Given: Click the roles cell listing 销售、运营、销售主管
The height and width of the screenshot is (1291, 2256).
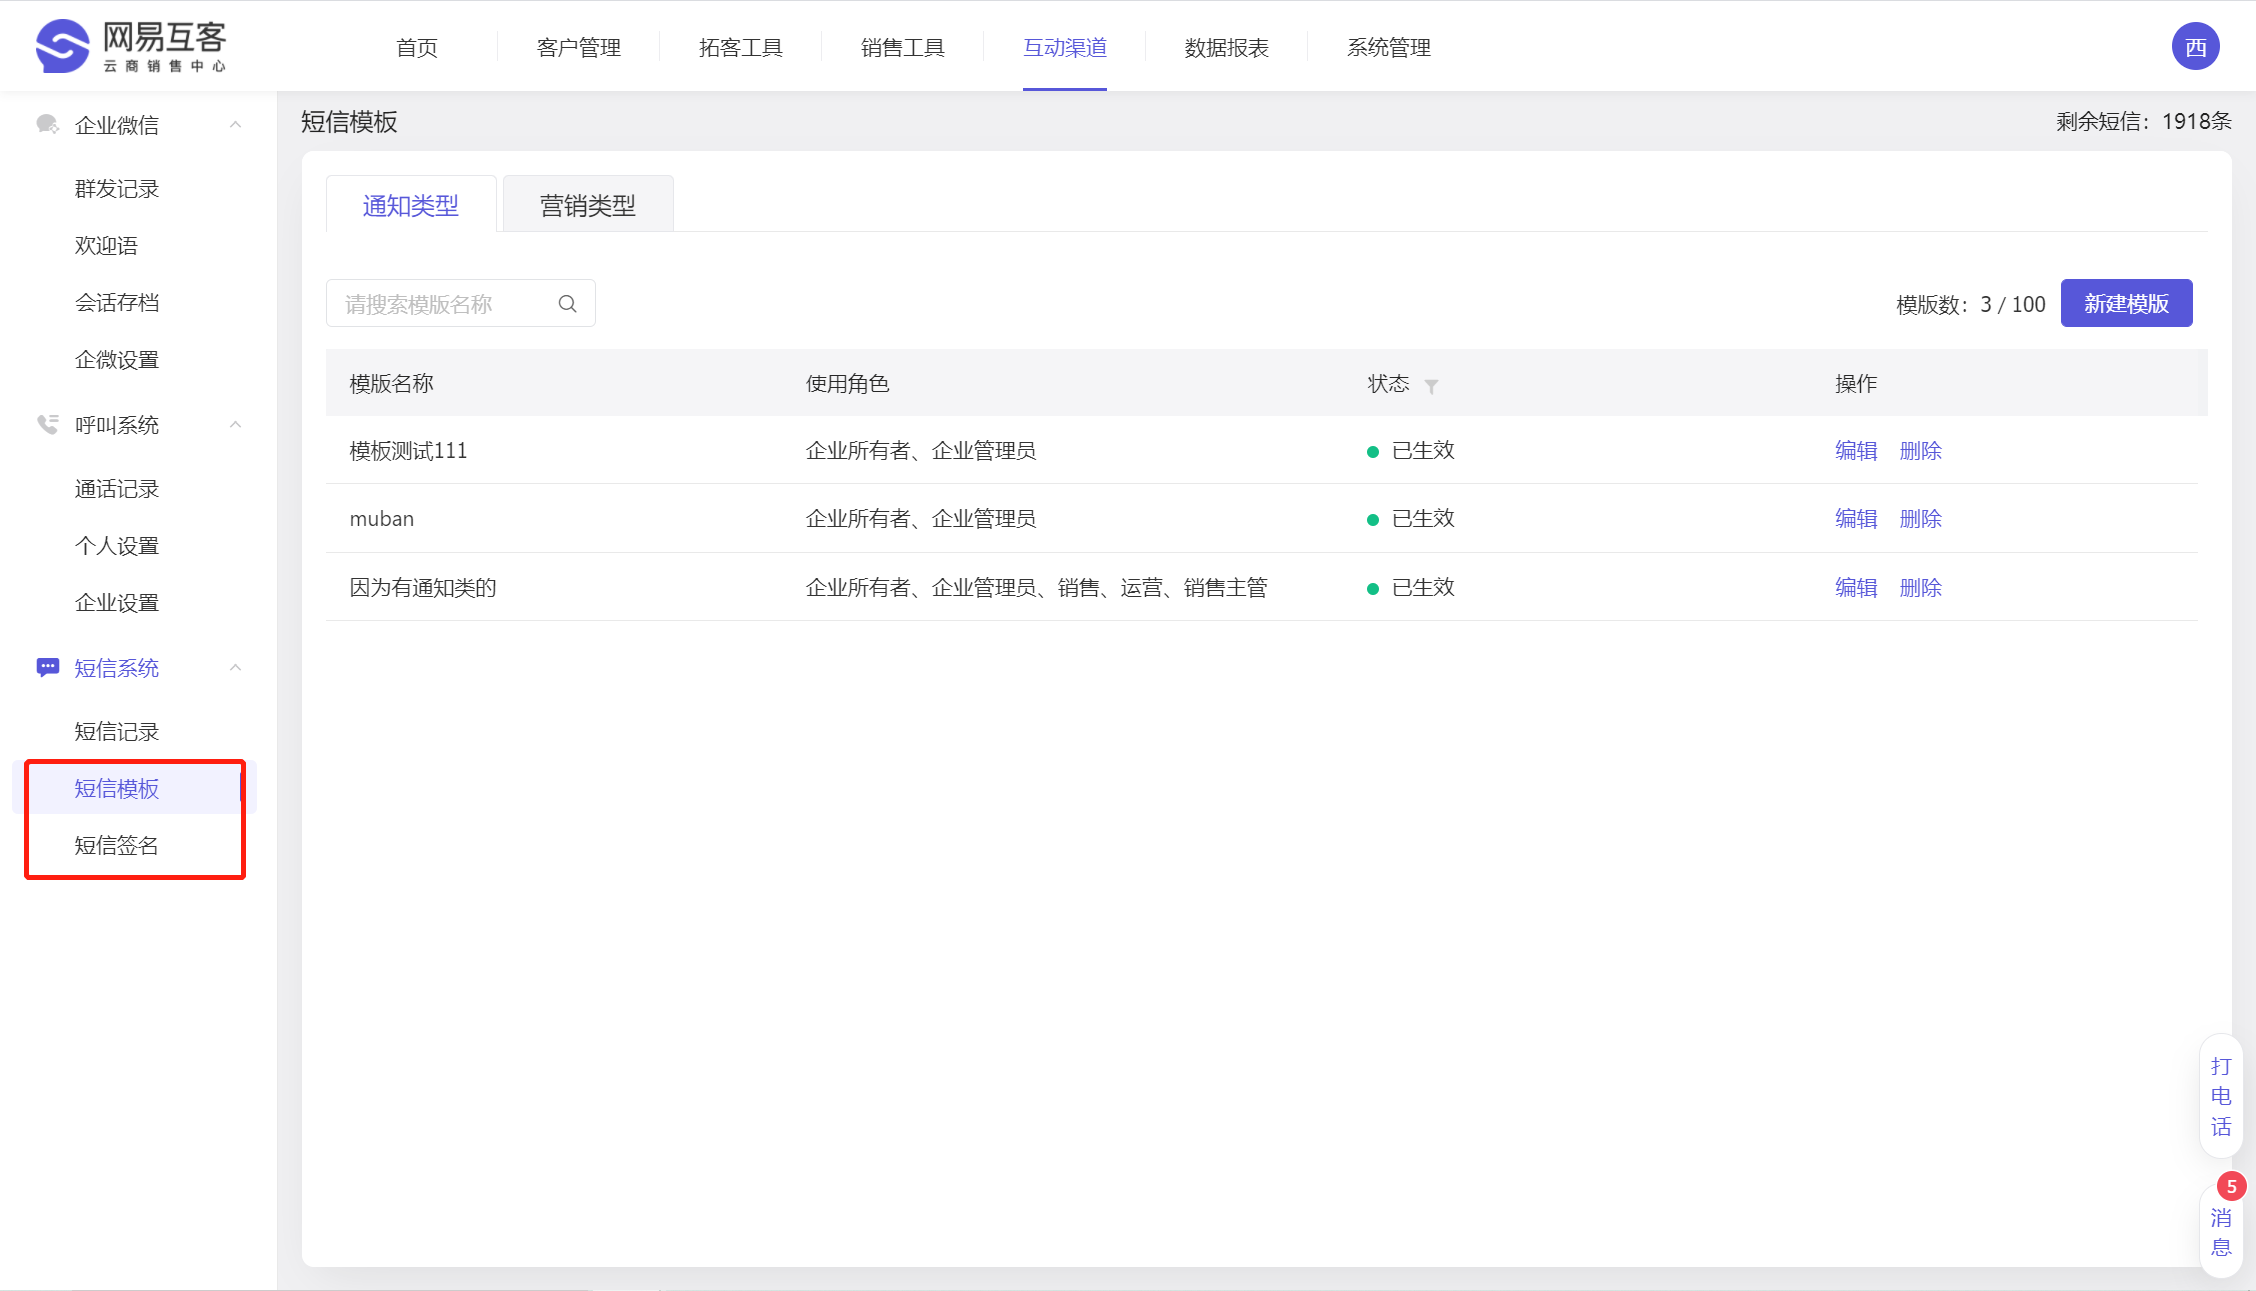Looking at the screenshot, I should [1037, 587].
